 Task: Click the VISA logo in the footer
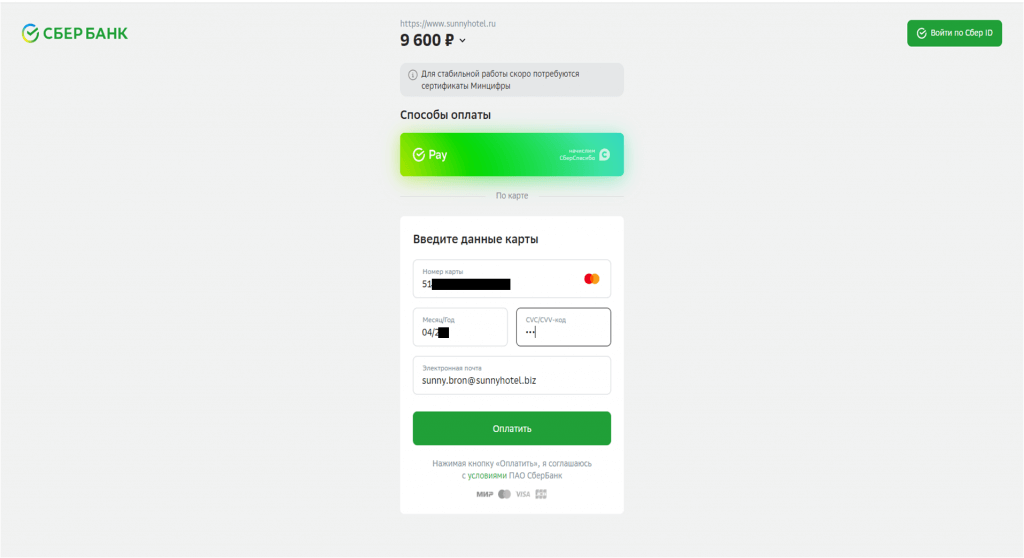tap(523, 494)
